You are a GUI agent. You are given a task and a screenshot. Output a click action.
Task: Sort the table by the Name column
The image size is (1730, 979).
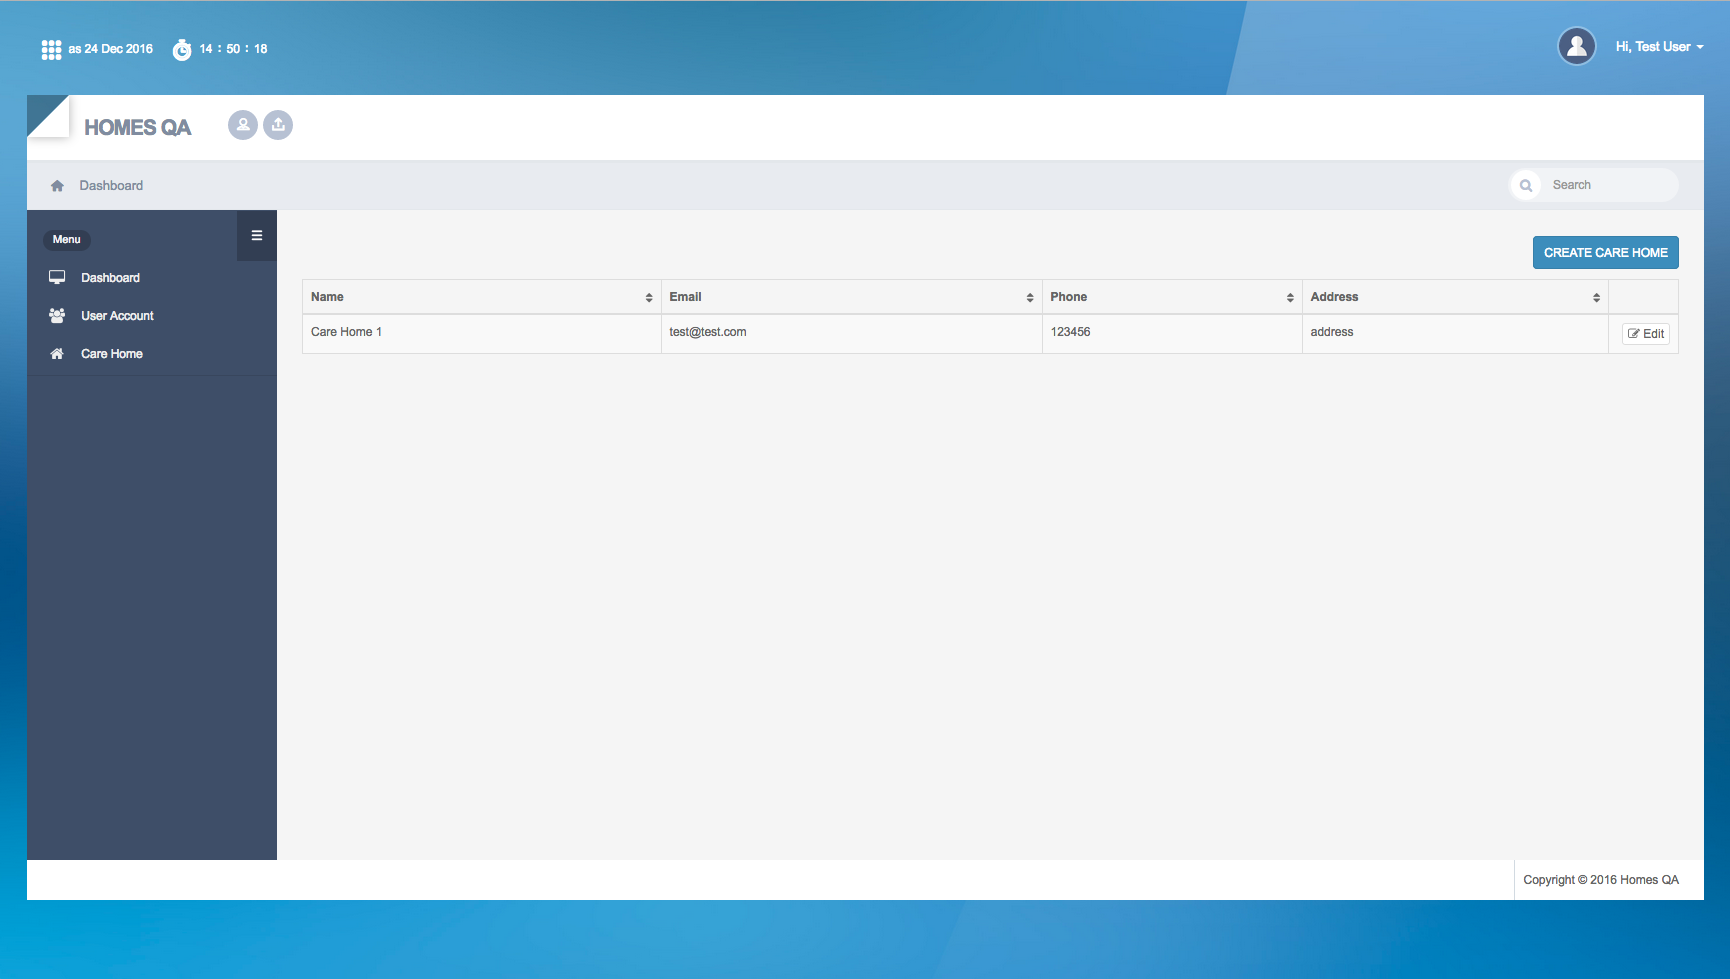481,297
